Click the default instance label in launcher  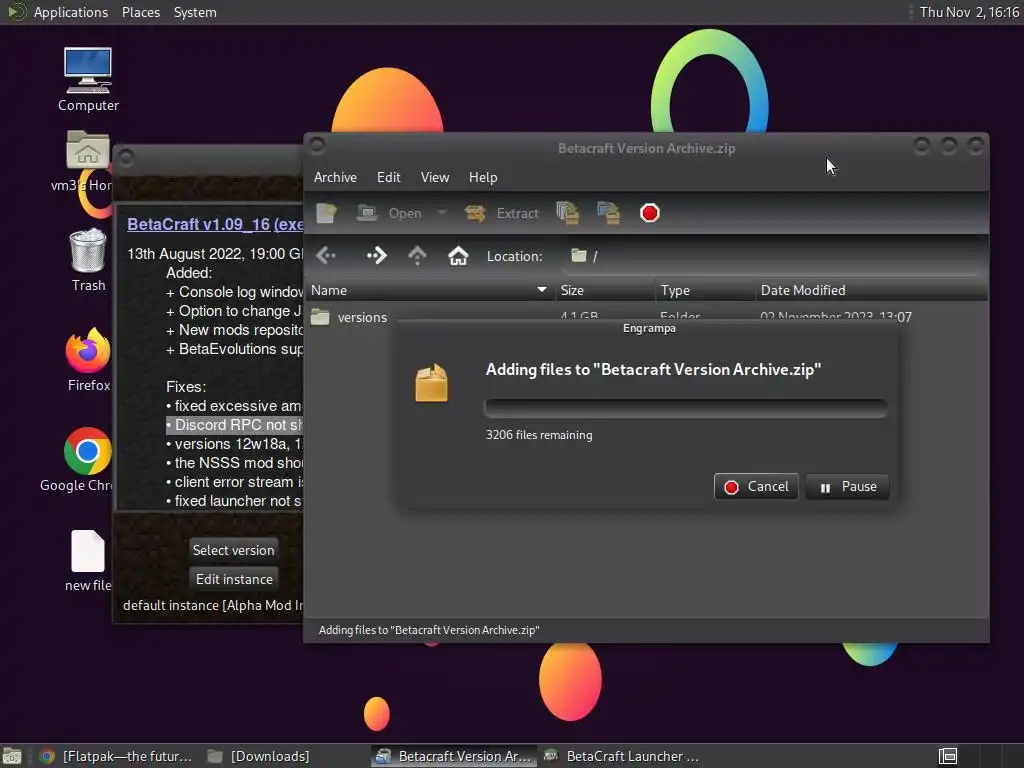[213, 605]
